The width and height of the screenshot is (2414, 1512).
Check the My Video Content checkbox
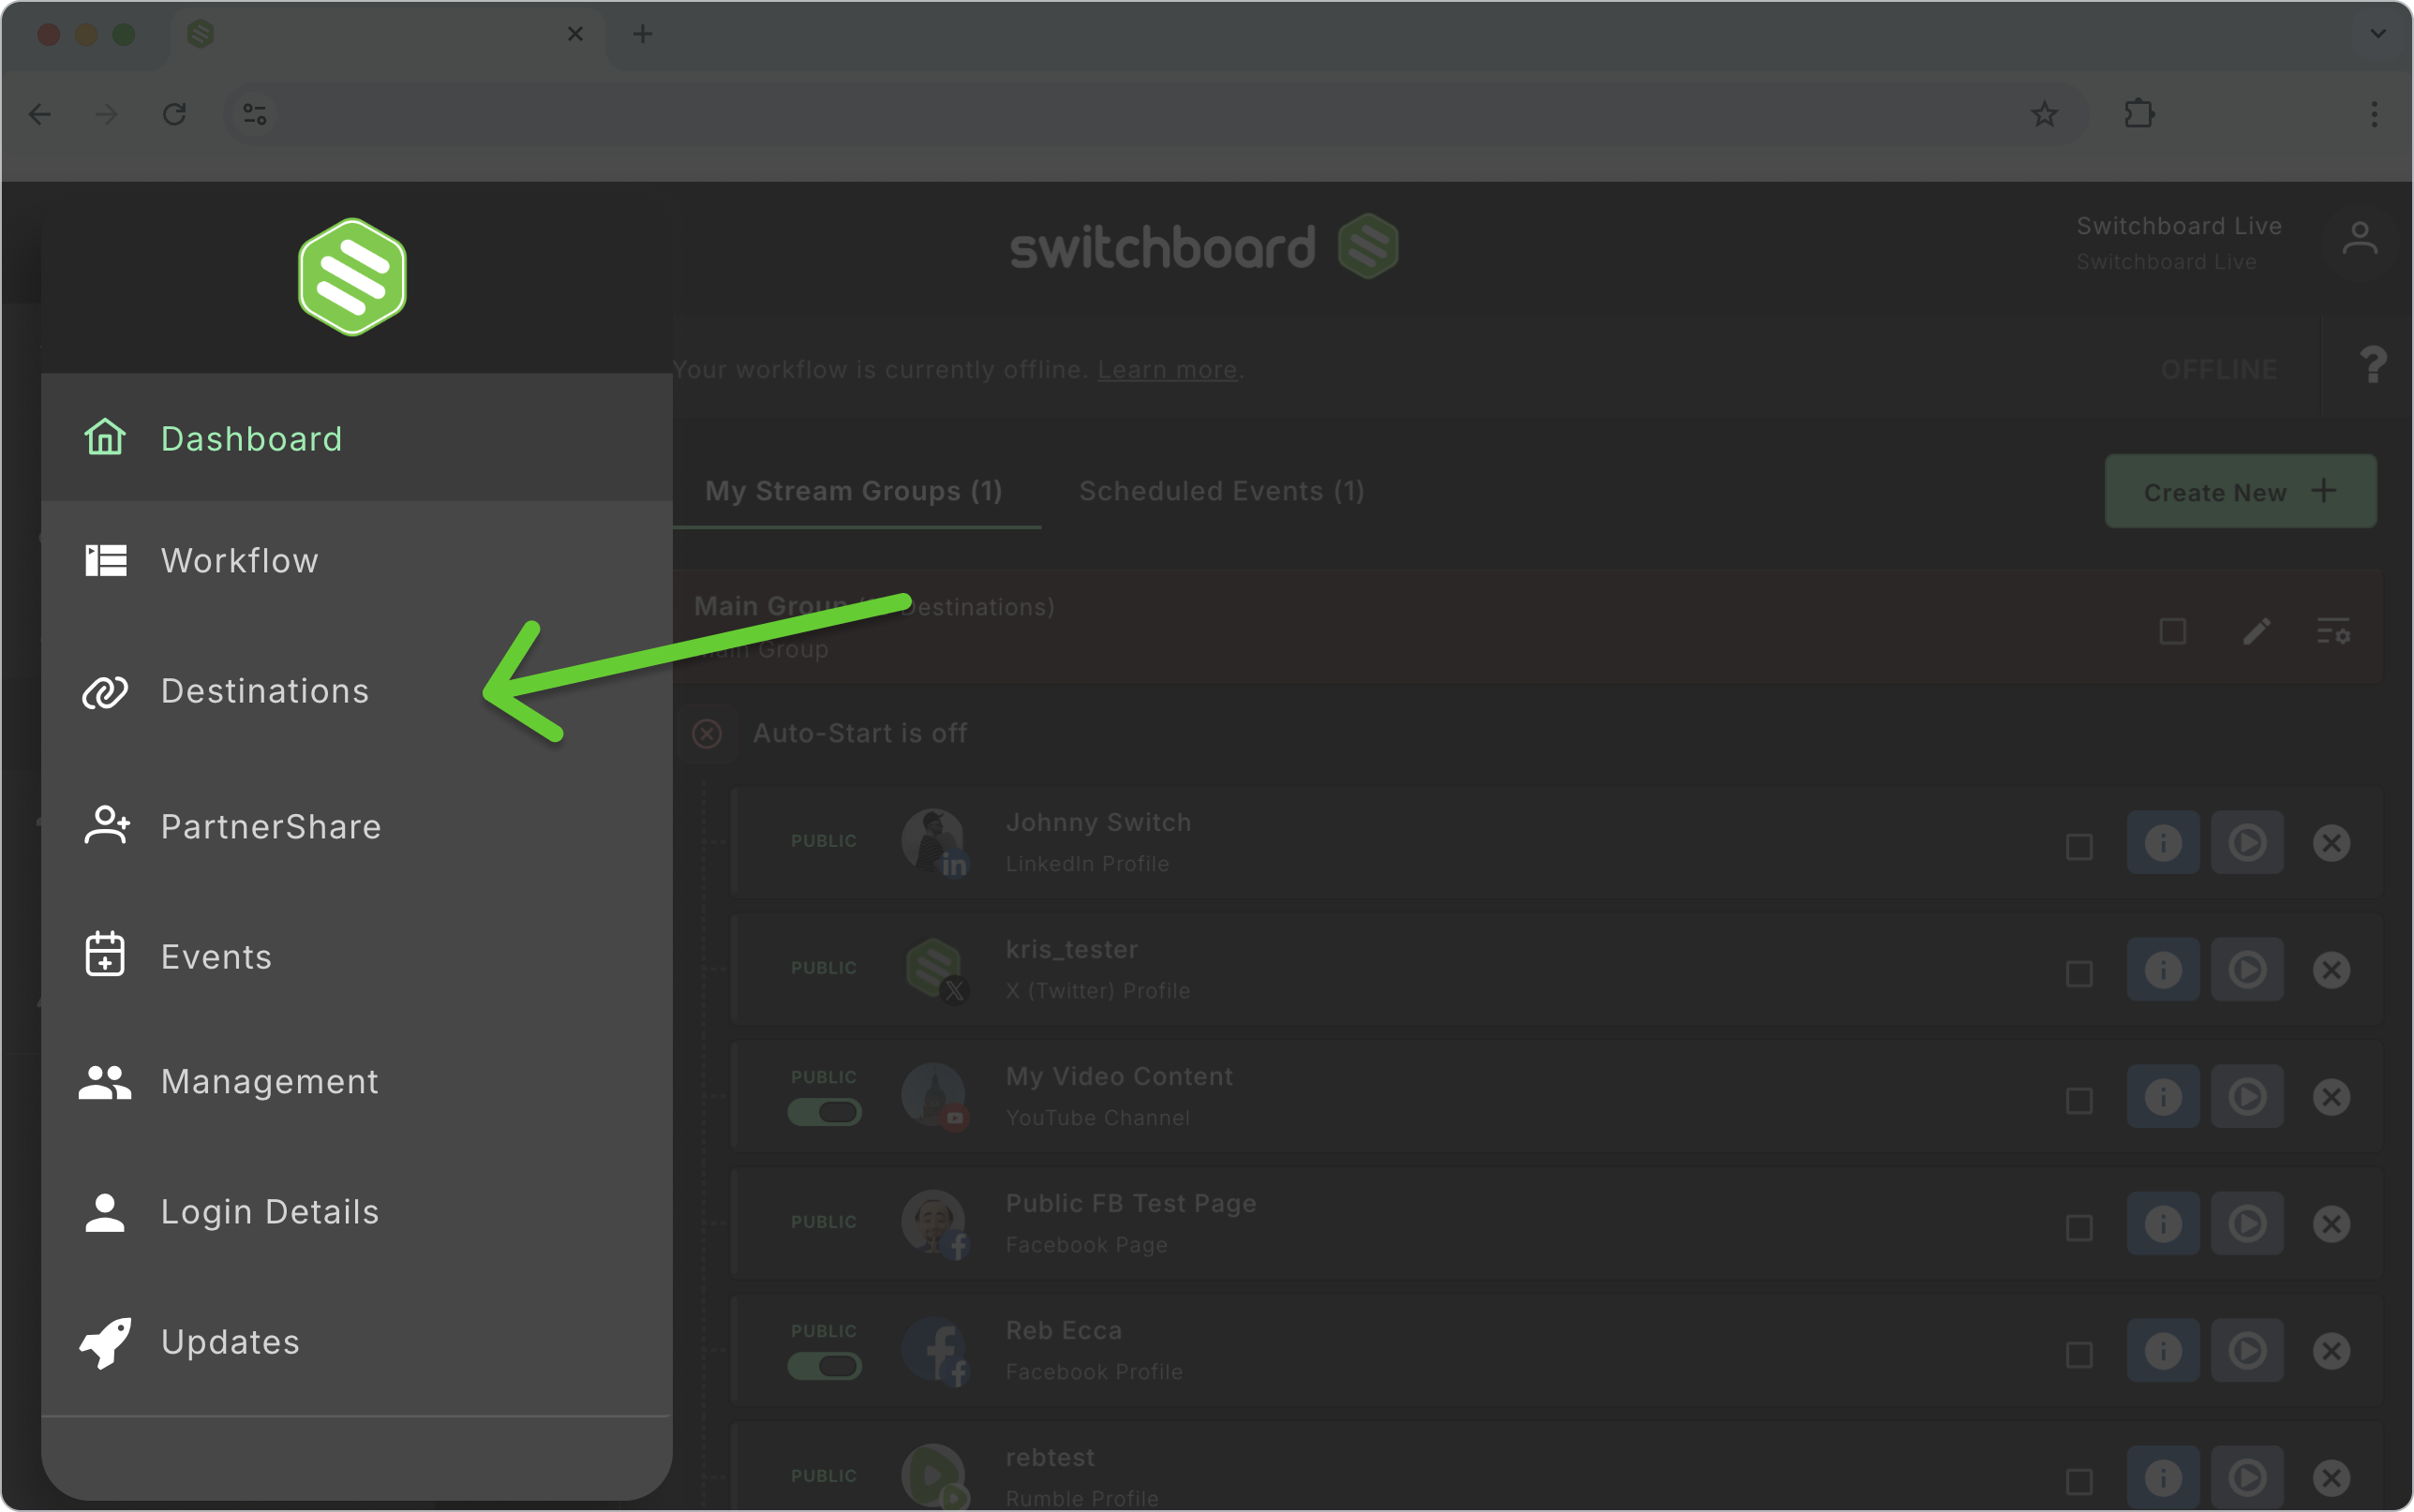pyautogui.click(x=2079, y=1101)
